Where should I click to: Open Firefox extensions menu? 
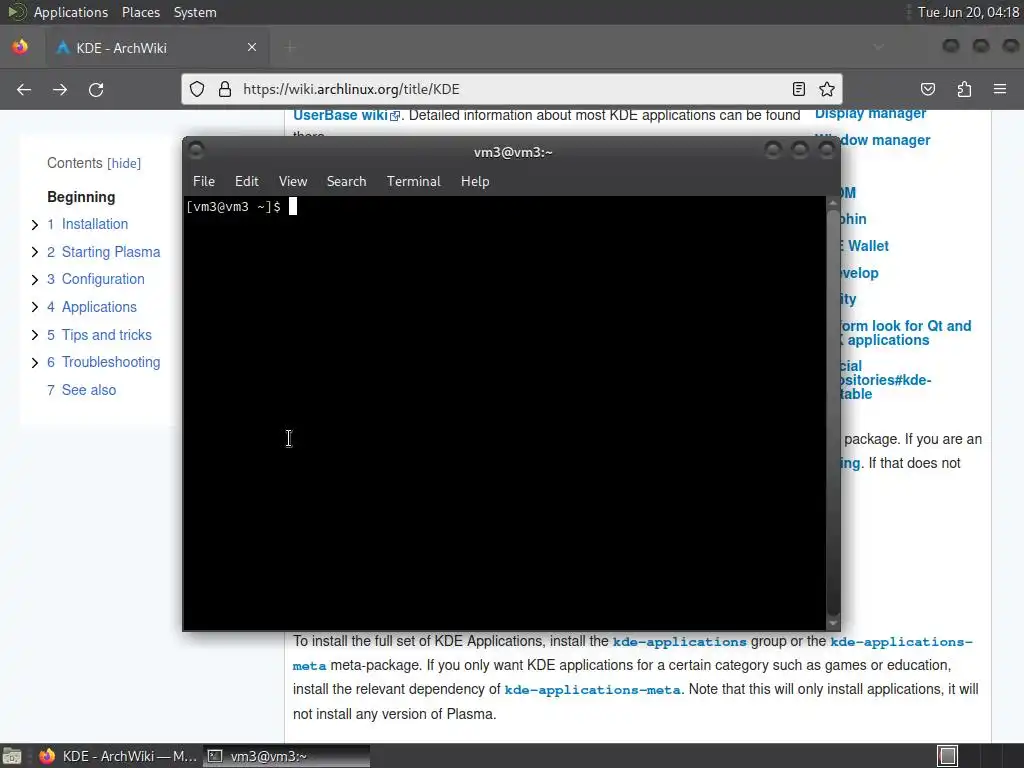tap(964, 89)
